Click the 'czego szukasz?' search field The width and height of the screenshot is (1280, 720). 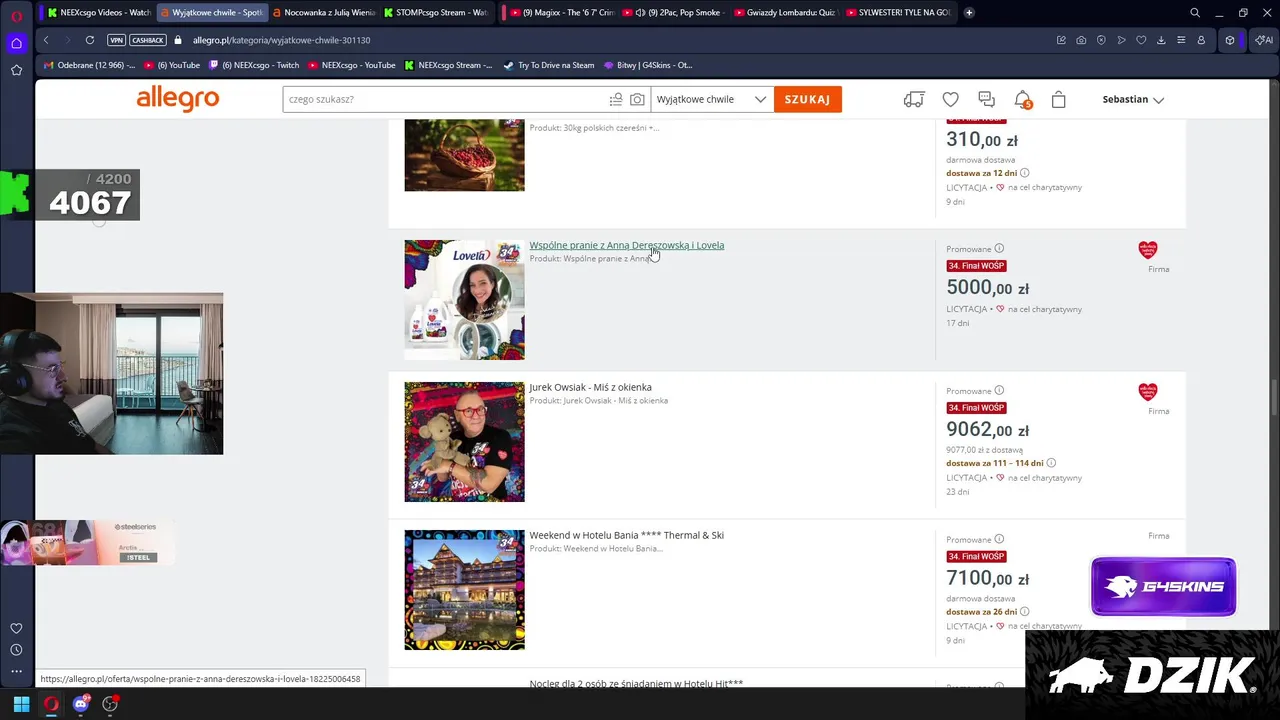445,99
